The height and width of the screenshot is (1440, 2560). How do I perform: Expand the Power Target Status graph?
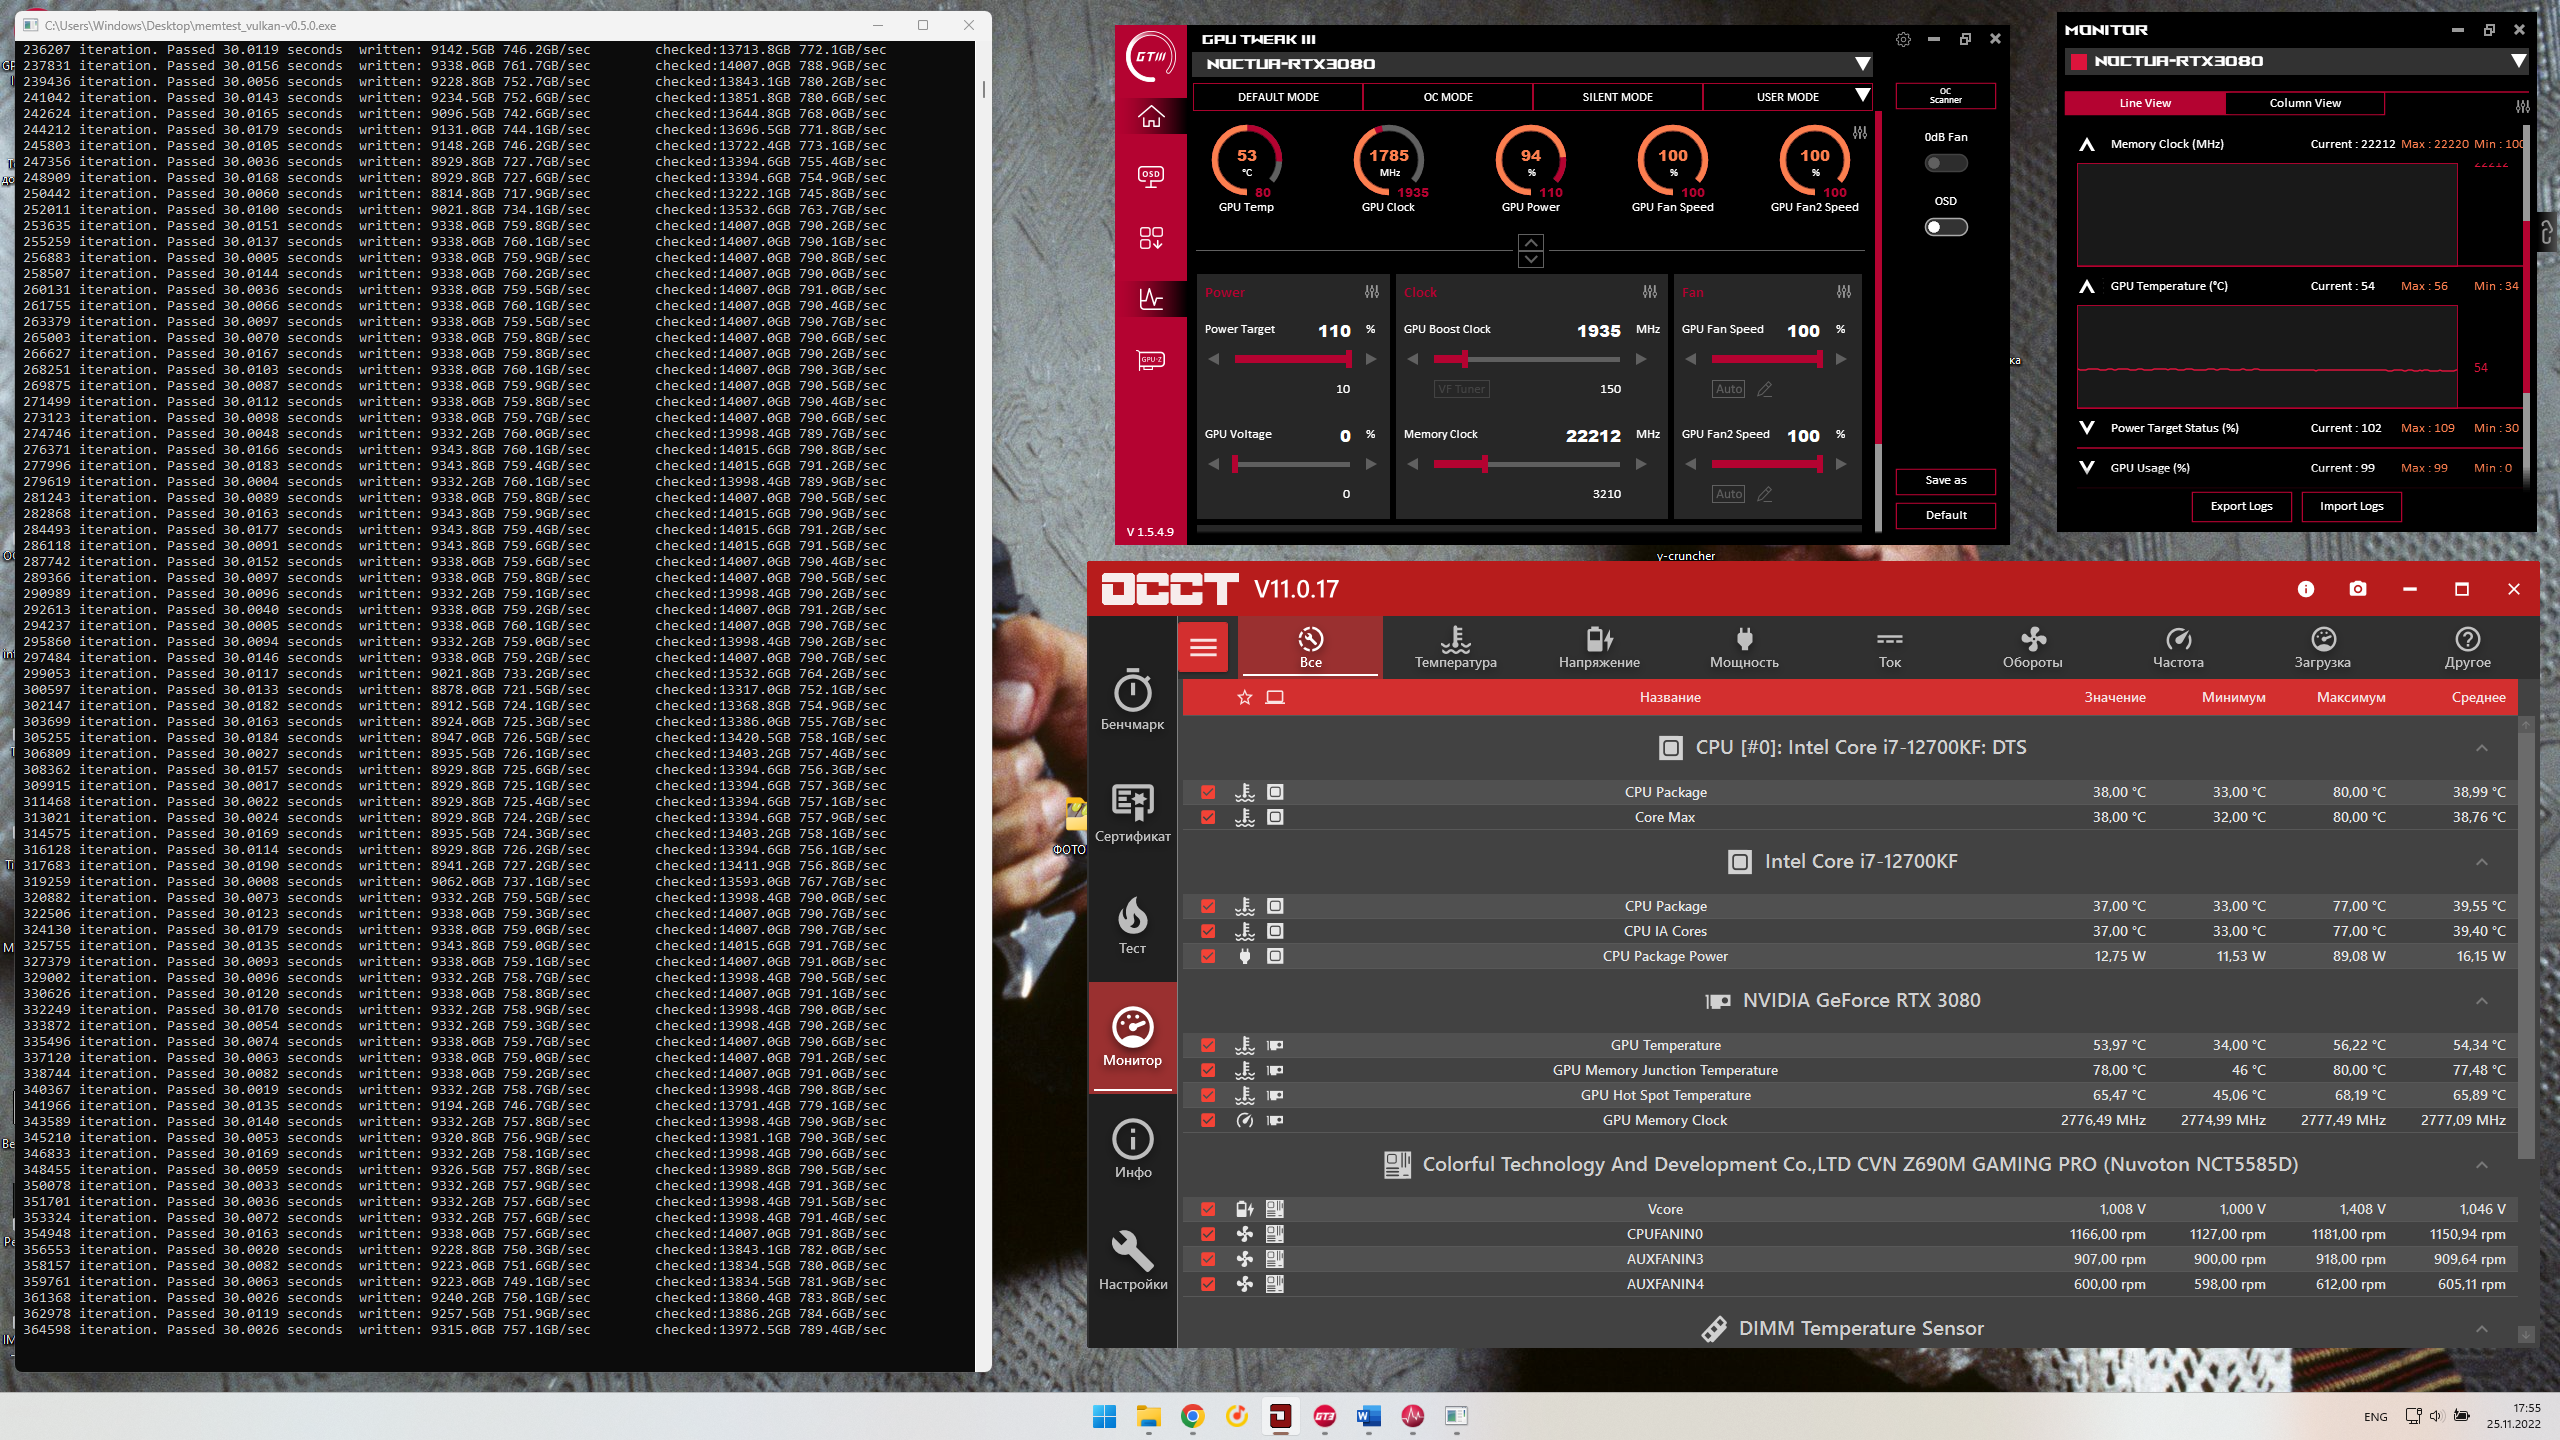(2087, 428)
